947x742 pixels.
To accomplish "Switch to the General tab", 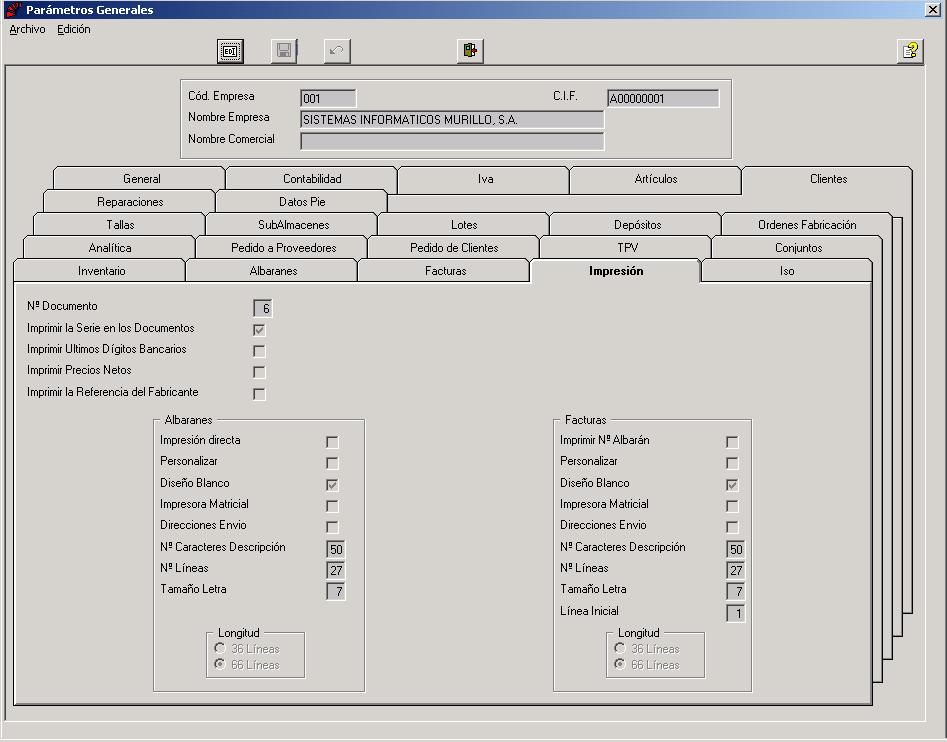I will coord(140,179).
